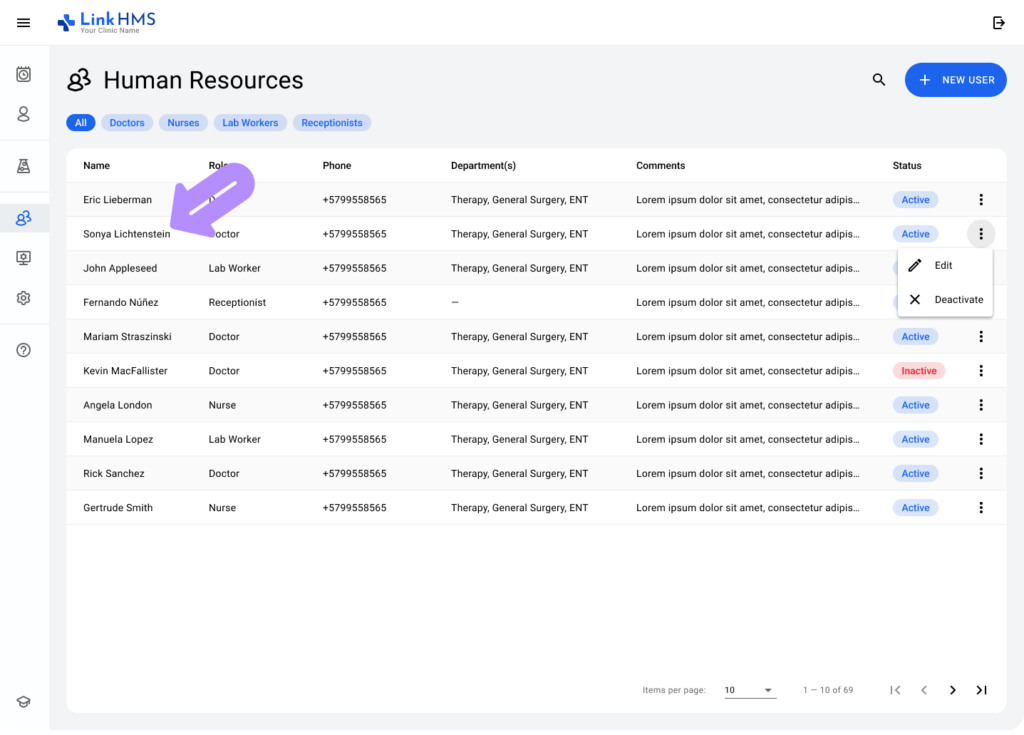The height and width of the screenshot is (735, 1024).
Task: Open the three-dot menu for Eric Lieberman
Action: pyautogui.click(x=981, y=200)
